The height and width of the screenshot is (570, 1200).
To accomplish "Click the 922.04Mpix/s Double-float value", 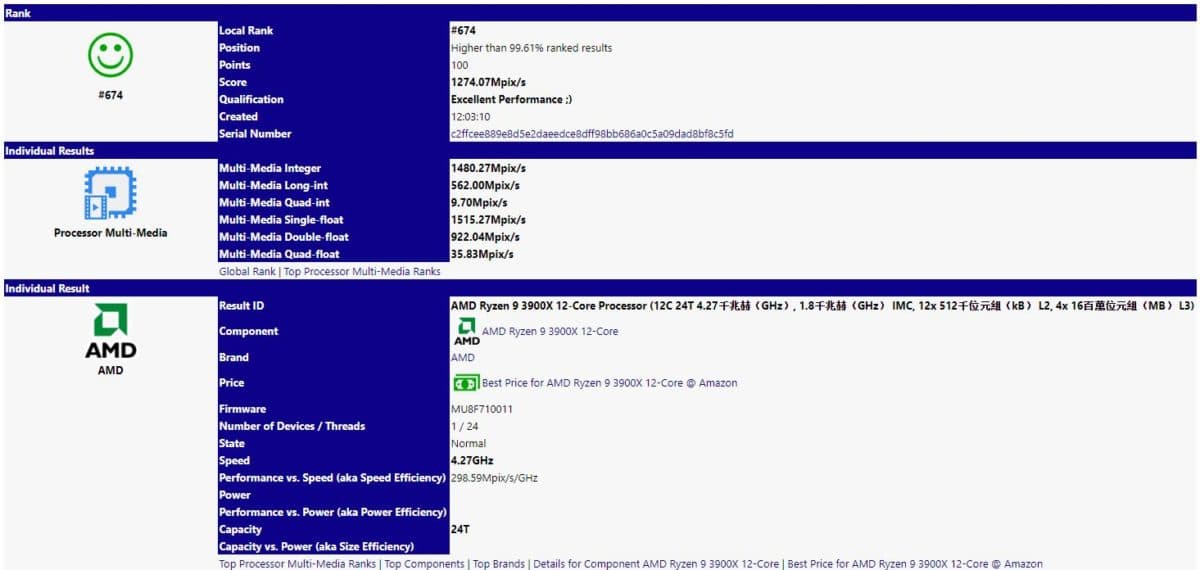I will [485, 237].
